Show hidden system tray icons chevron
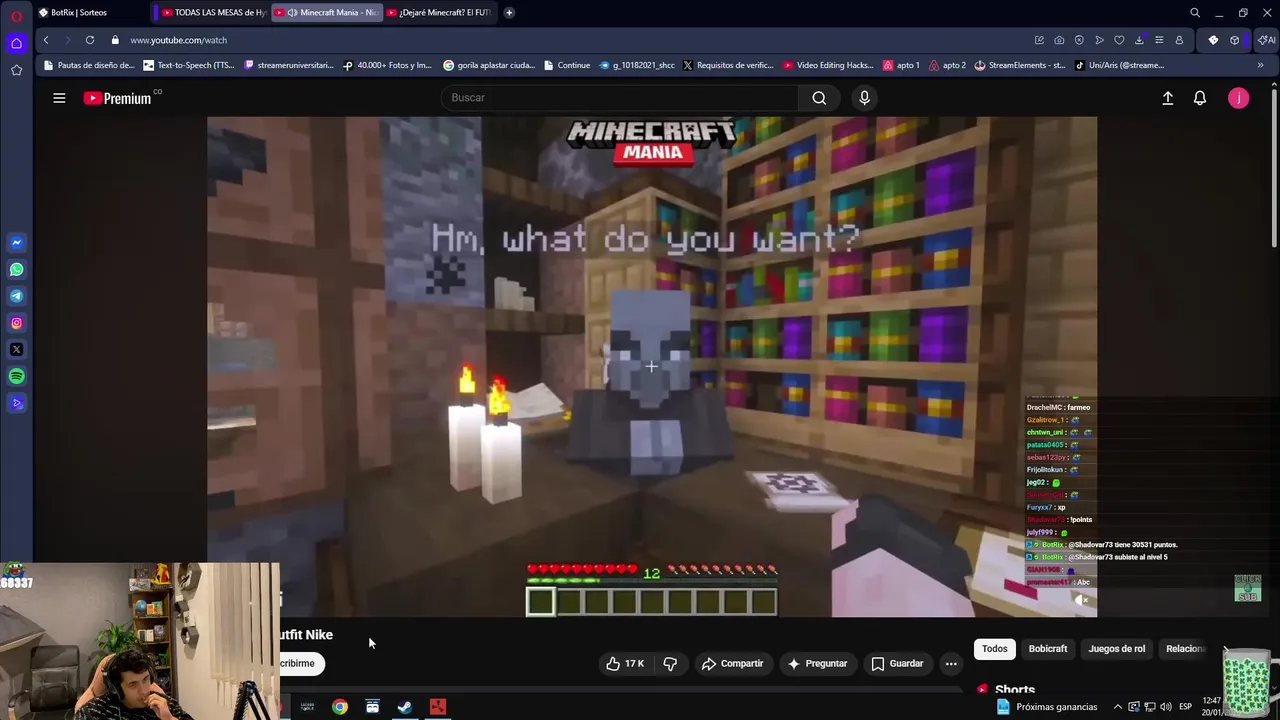This screenshot has height=720, width=1280. (x=1118, y=707)
